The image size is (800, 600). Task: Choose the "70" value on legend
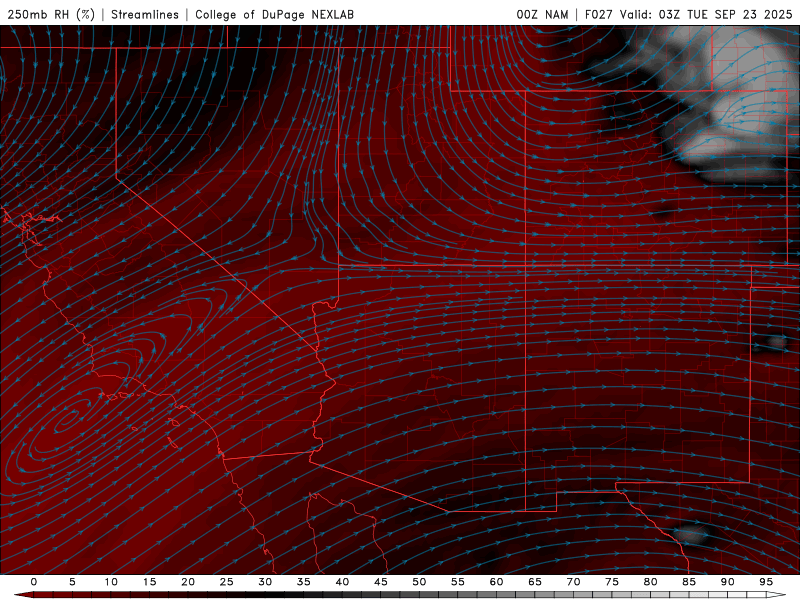click(x=573, y=582)
